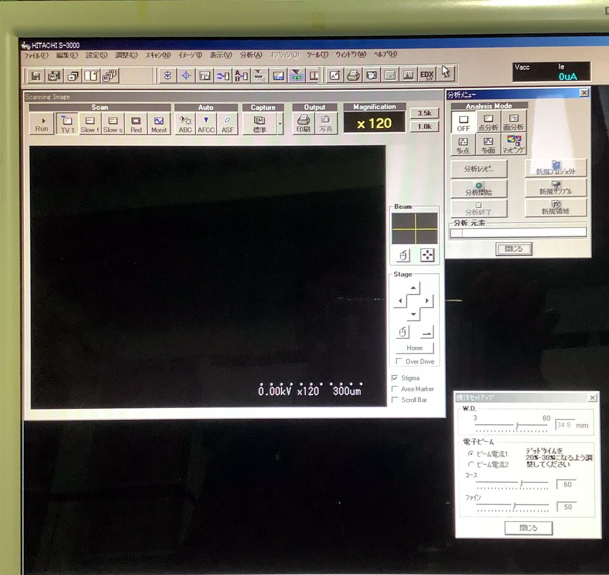This screenshot has height=575, width=609.
Task: Select Slow s scan mode
Action: pyautogui.click(x=113, y=124)
